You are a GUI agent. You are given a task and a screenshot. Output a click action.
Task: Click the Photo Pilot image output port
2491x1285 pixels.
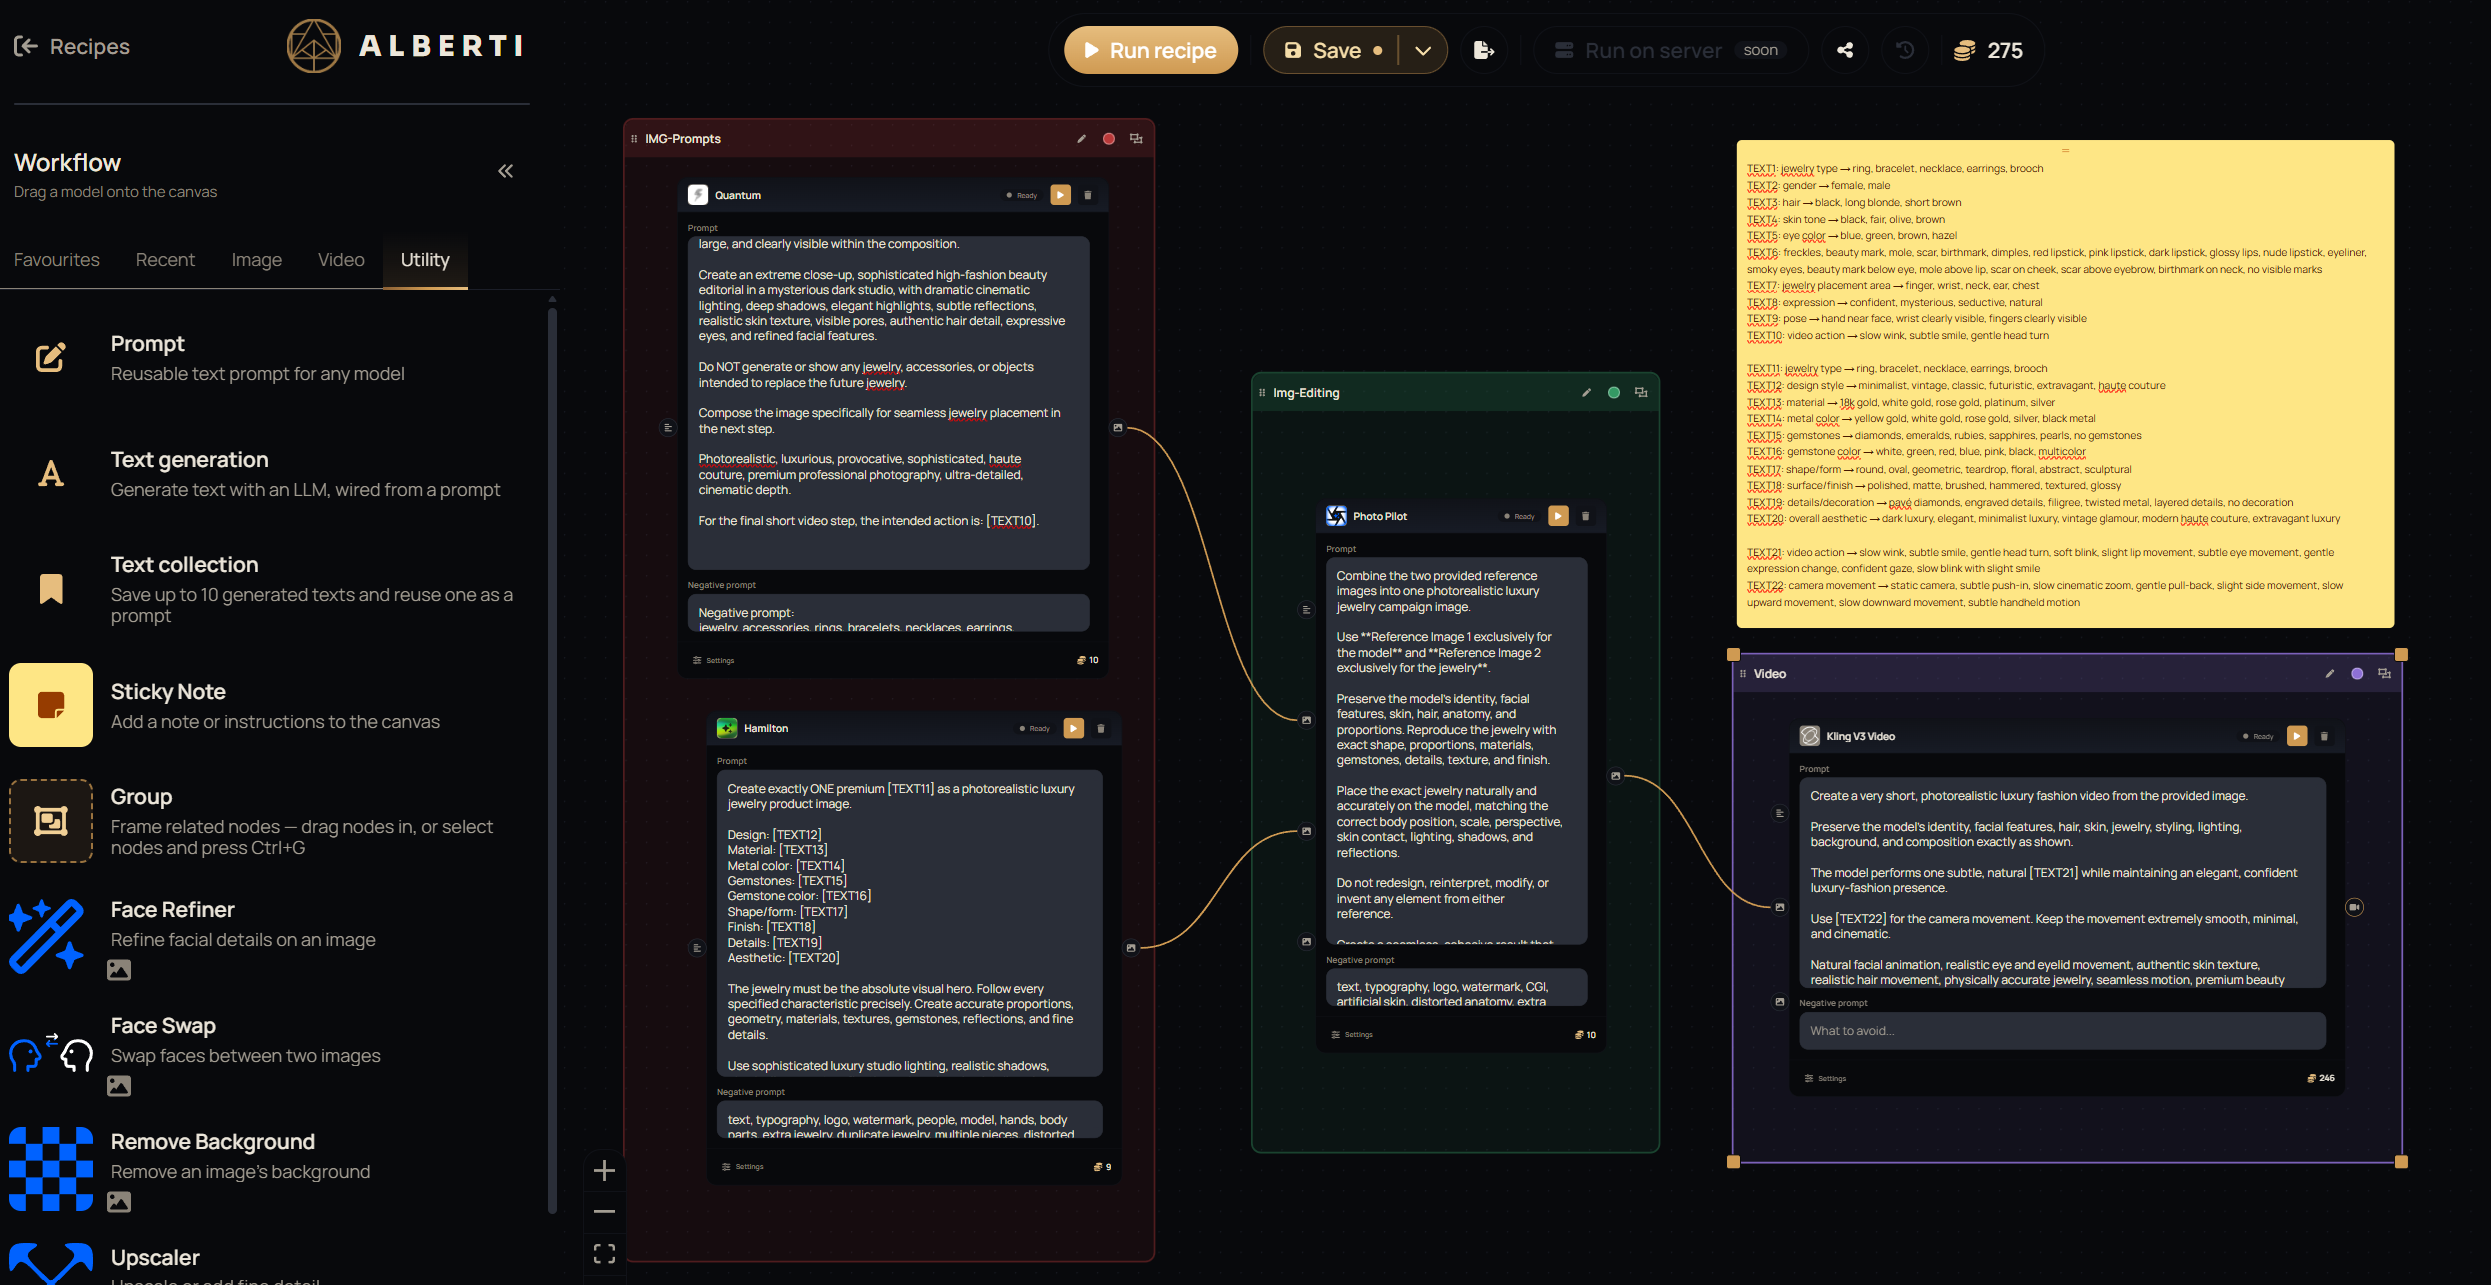click(x=1615, y=776)
